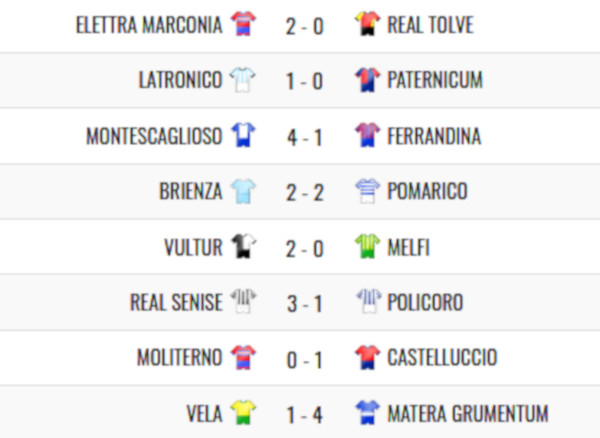Click Latronico's light striped jersey icon
The height and width of the screenshot is (438, 600).
[243, 80]
